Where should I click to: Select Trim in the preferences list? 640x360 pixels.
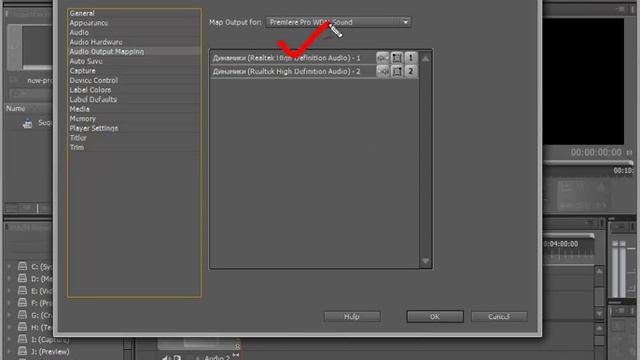tap(77, 147)
